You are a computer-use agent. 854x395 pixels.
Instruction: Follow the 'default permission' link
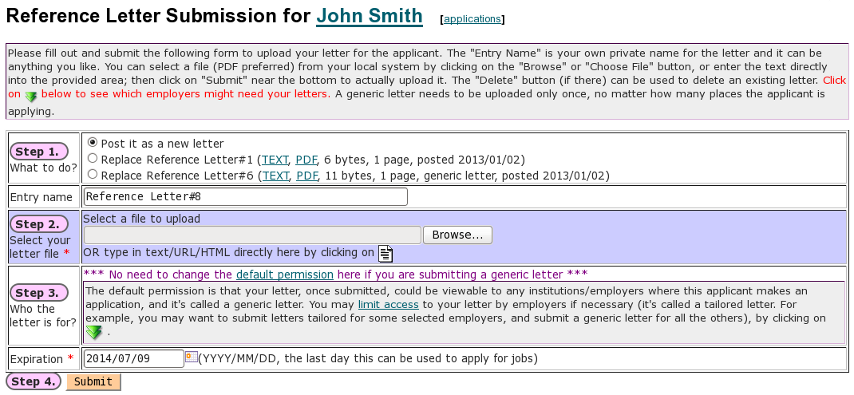[285, 274]
